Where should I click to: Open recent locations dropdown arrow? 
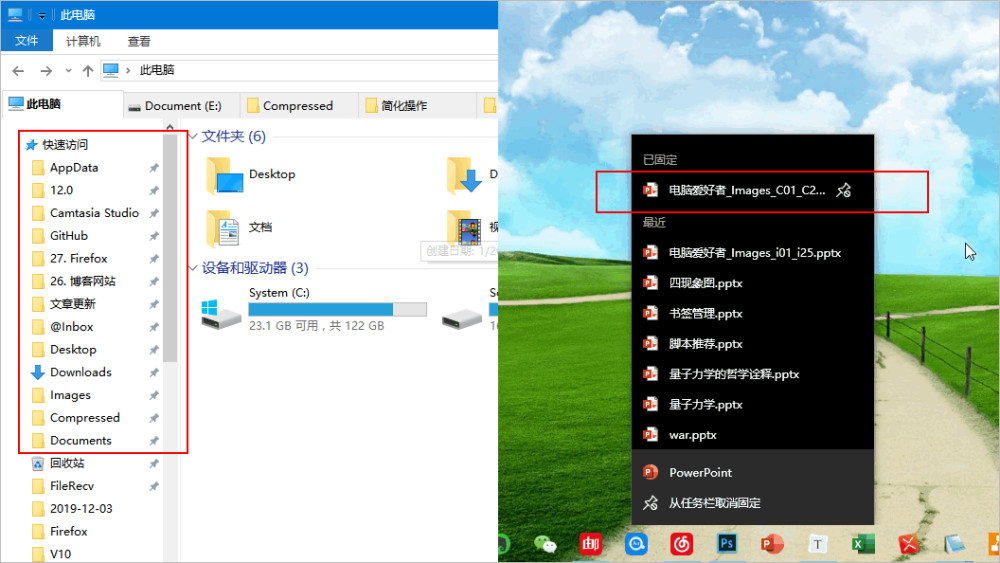coord(68,71)
